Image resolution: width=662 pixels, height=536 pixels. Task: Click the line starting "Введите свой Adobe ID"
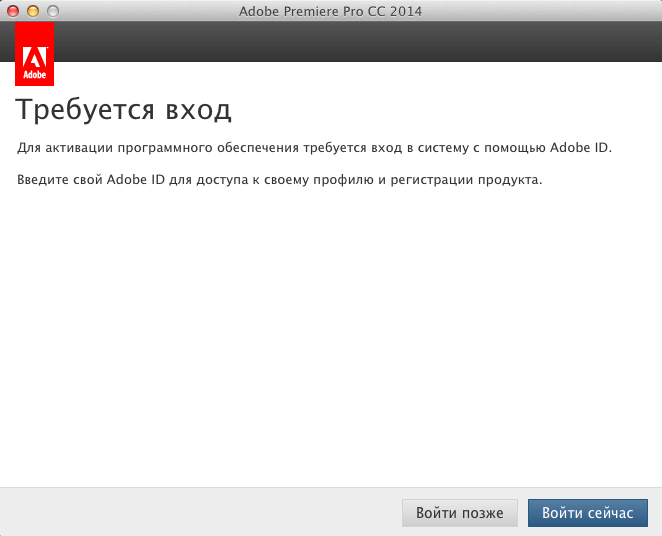[279, 180]
